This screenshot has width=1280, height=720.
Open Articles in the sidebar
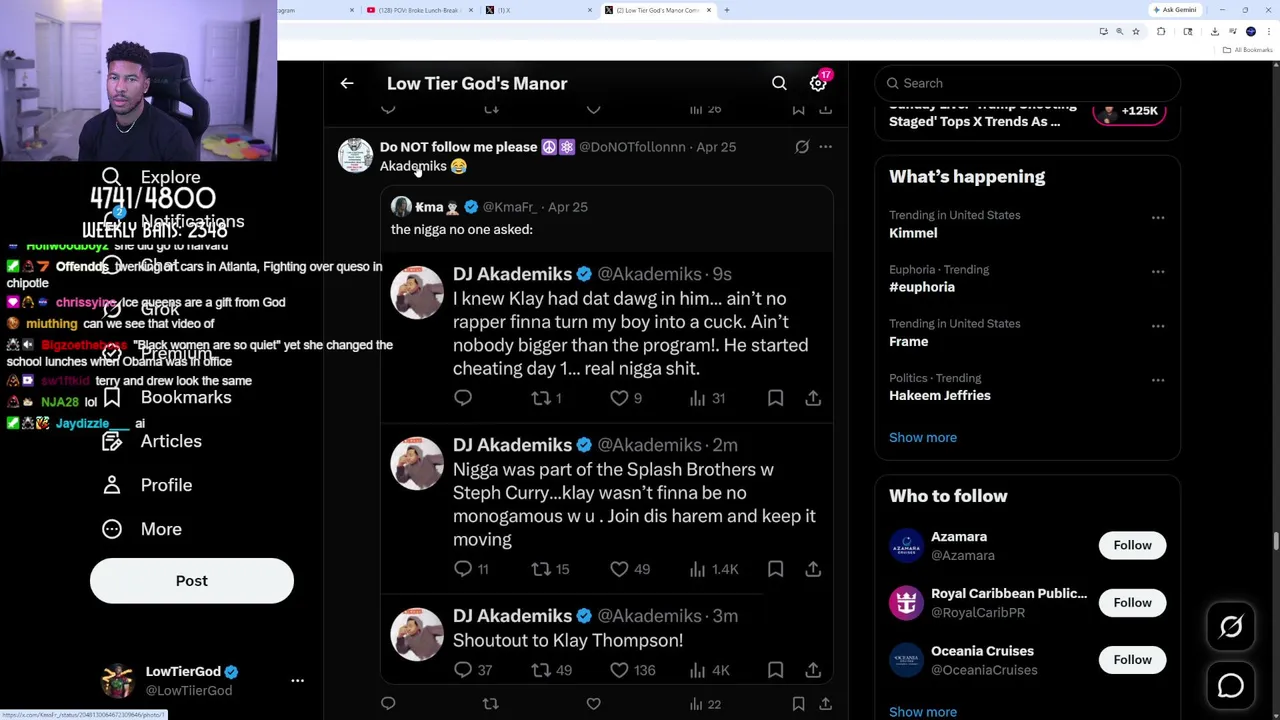151,441
